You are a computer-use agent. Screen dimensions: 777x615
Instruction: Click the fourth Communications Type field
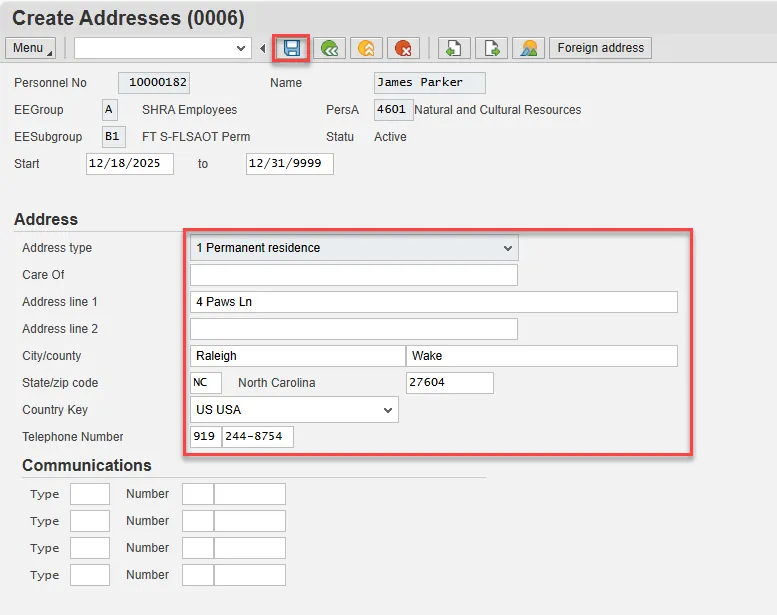90,575
